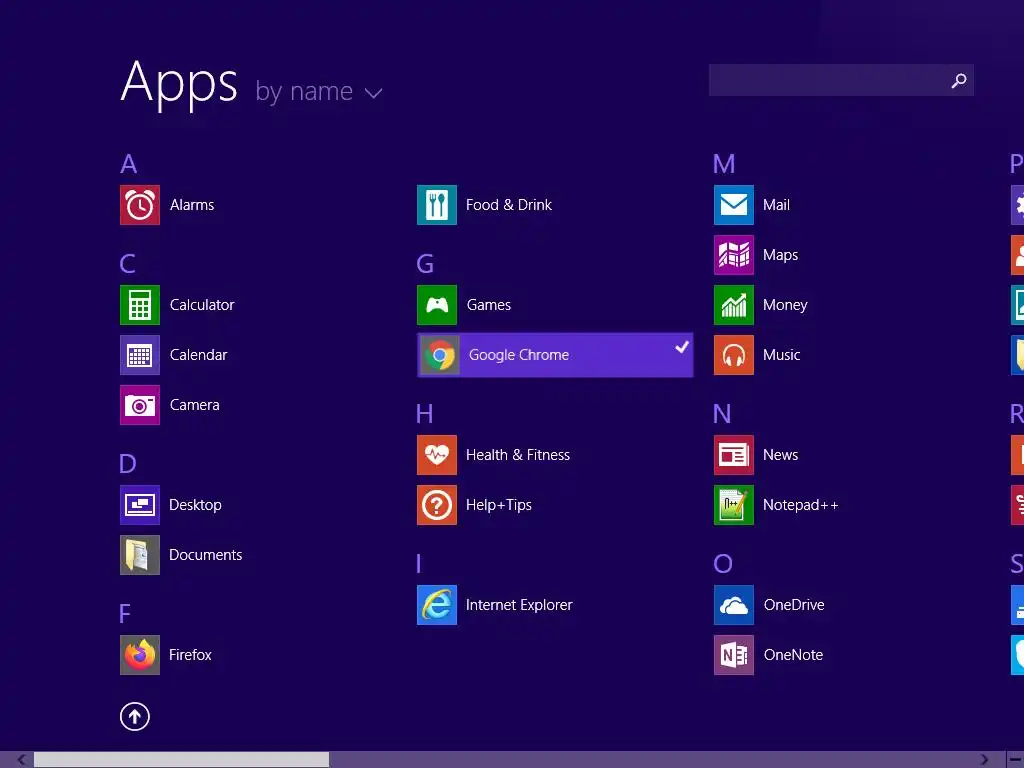Click the 'Calculator' label text
This screenshot has width=1024, height=768.
click(x=202, y=305)
